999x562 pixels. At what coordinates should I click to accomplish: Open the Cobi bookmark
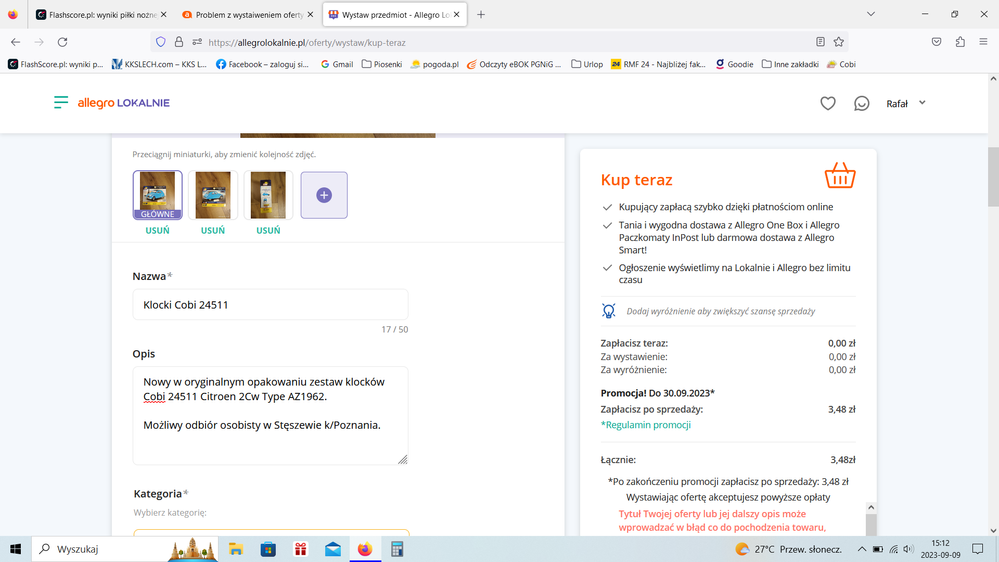(841, 64)
